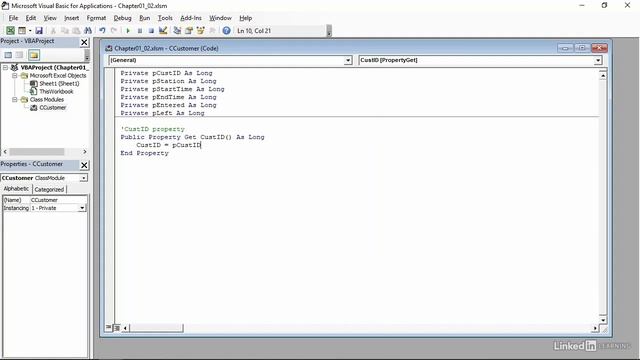Click code window scroll down arrow
The image size is (640, 360).
click(603, 320)
